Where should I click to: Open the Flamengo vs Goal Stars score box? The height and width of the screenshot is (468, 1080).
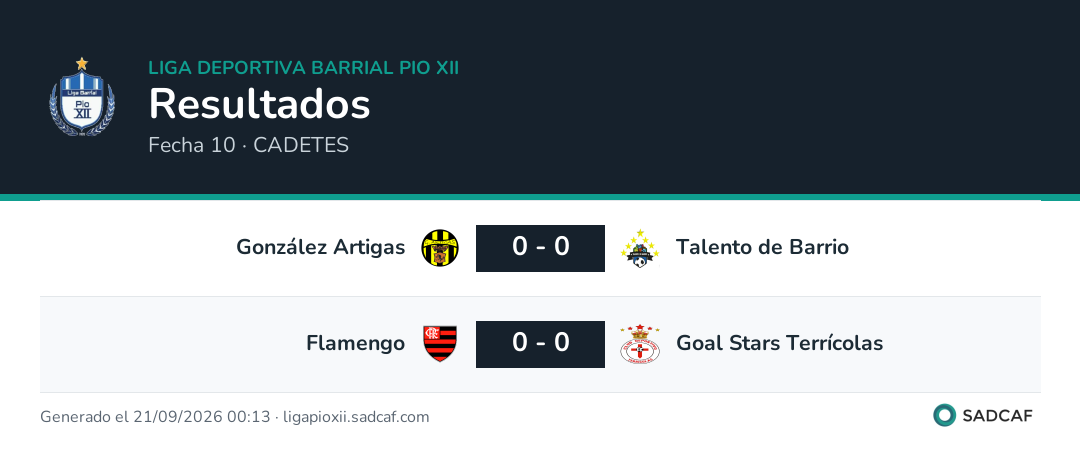pyautogui.click(x=541, y=344)
